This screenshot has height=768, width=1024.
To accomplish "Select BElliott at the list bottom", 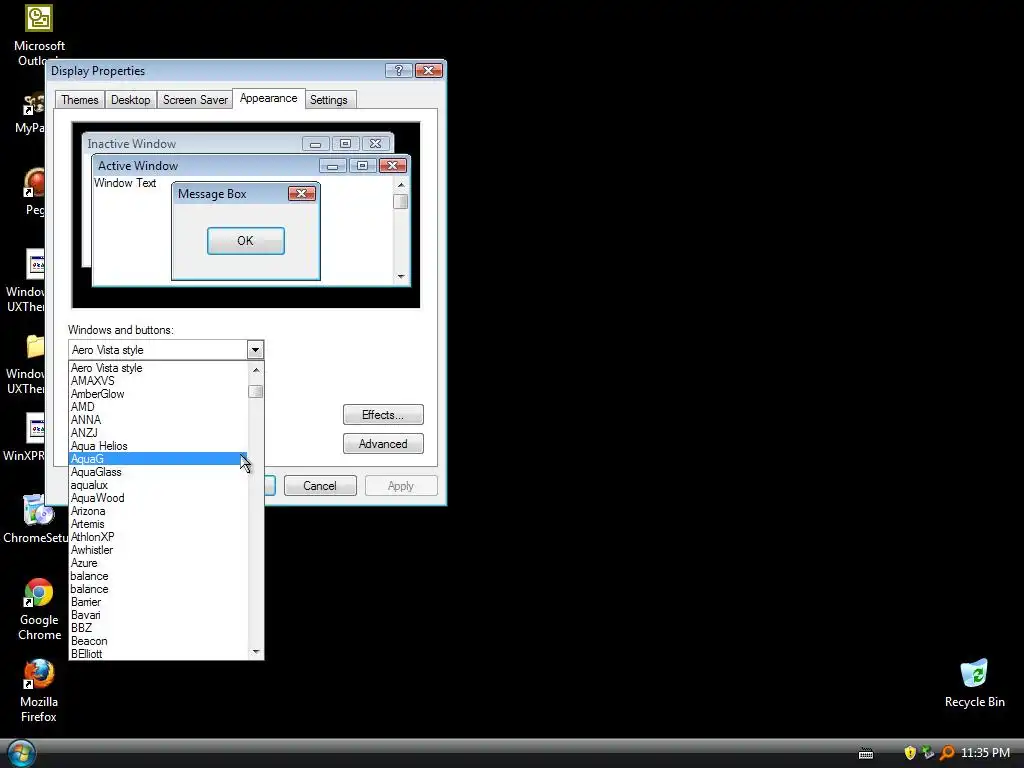I will 158,654.
